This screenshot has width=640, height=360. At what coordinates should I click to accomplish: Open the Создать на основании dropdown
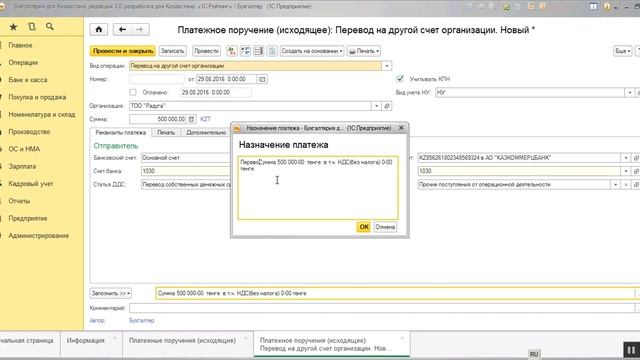pos(312,51)
